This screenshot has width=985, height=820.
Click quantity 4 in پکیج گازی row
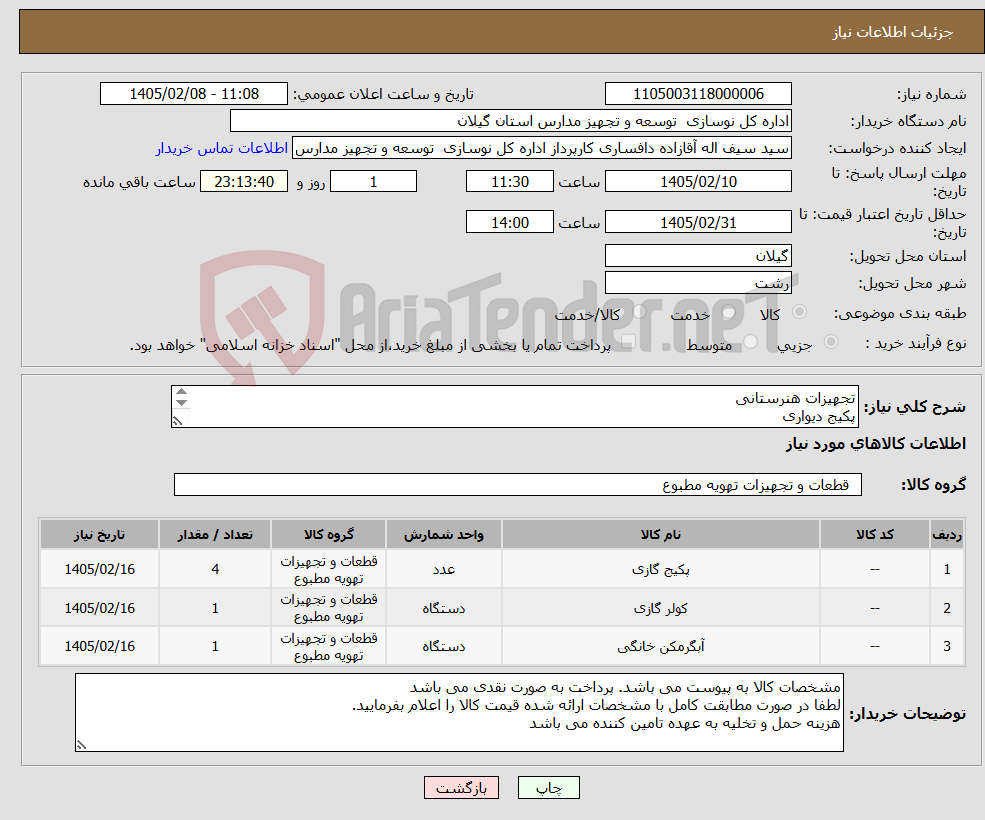point(215,569)
